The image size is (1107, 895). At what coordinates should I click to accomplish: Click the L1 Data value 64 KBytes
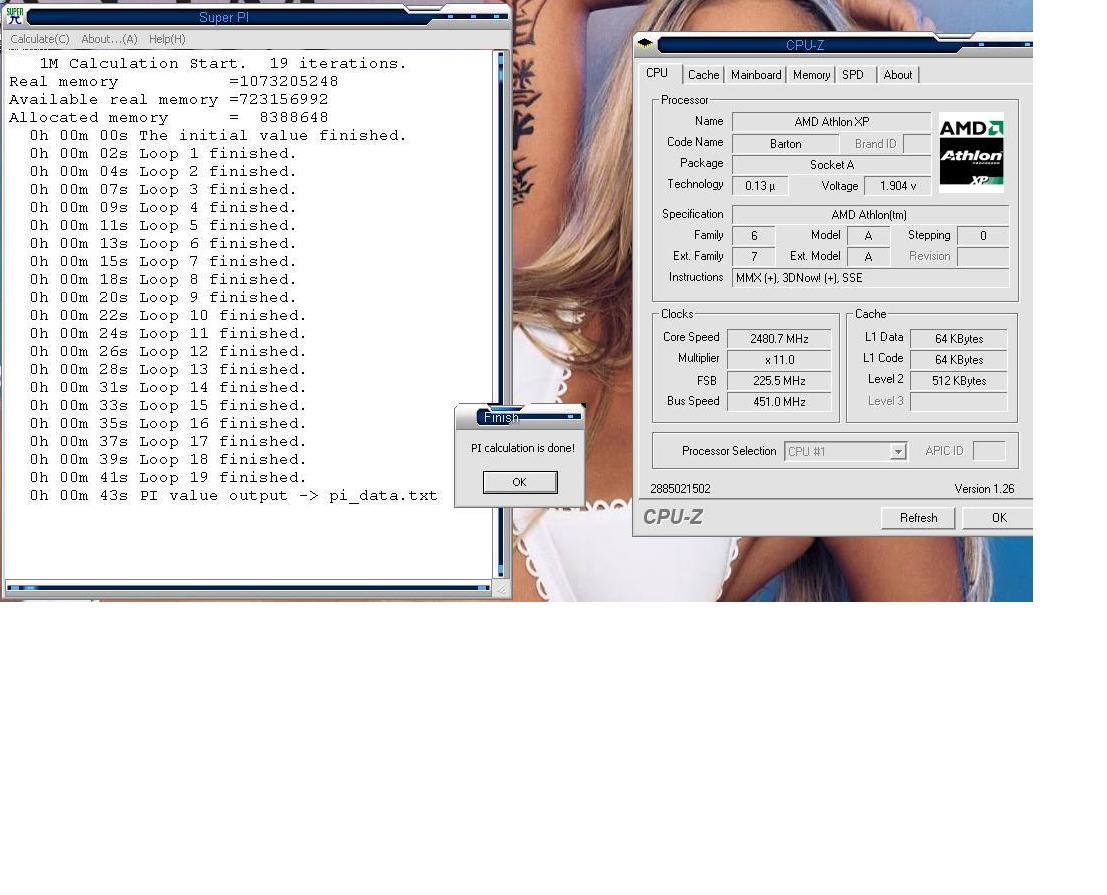pos(959,339)
